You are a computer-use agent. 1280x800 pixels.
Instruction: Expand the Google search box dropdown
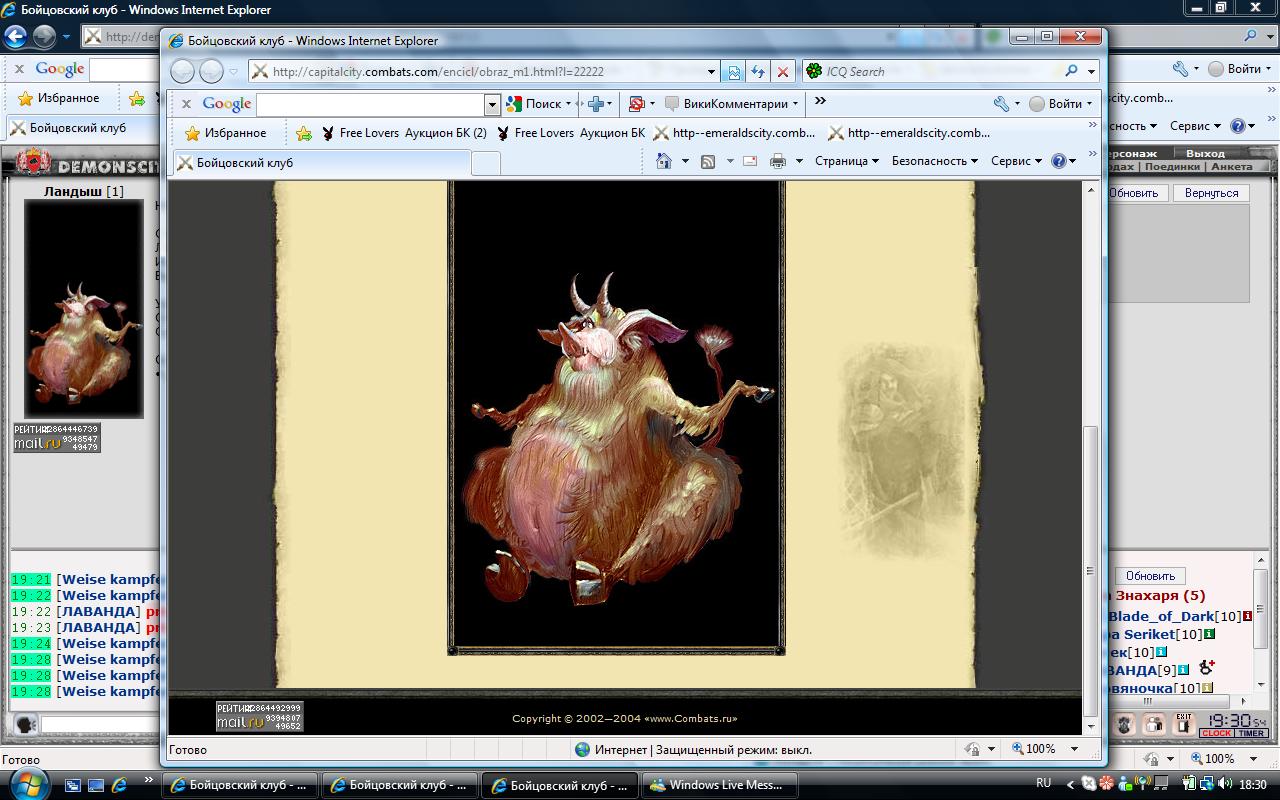(x=492, y=104)
